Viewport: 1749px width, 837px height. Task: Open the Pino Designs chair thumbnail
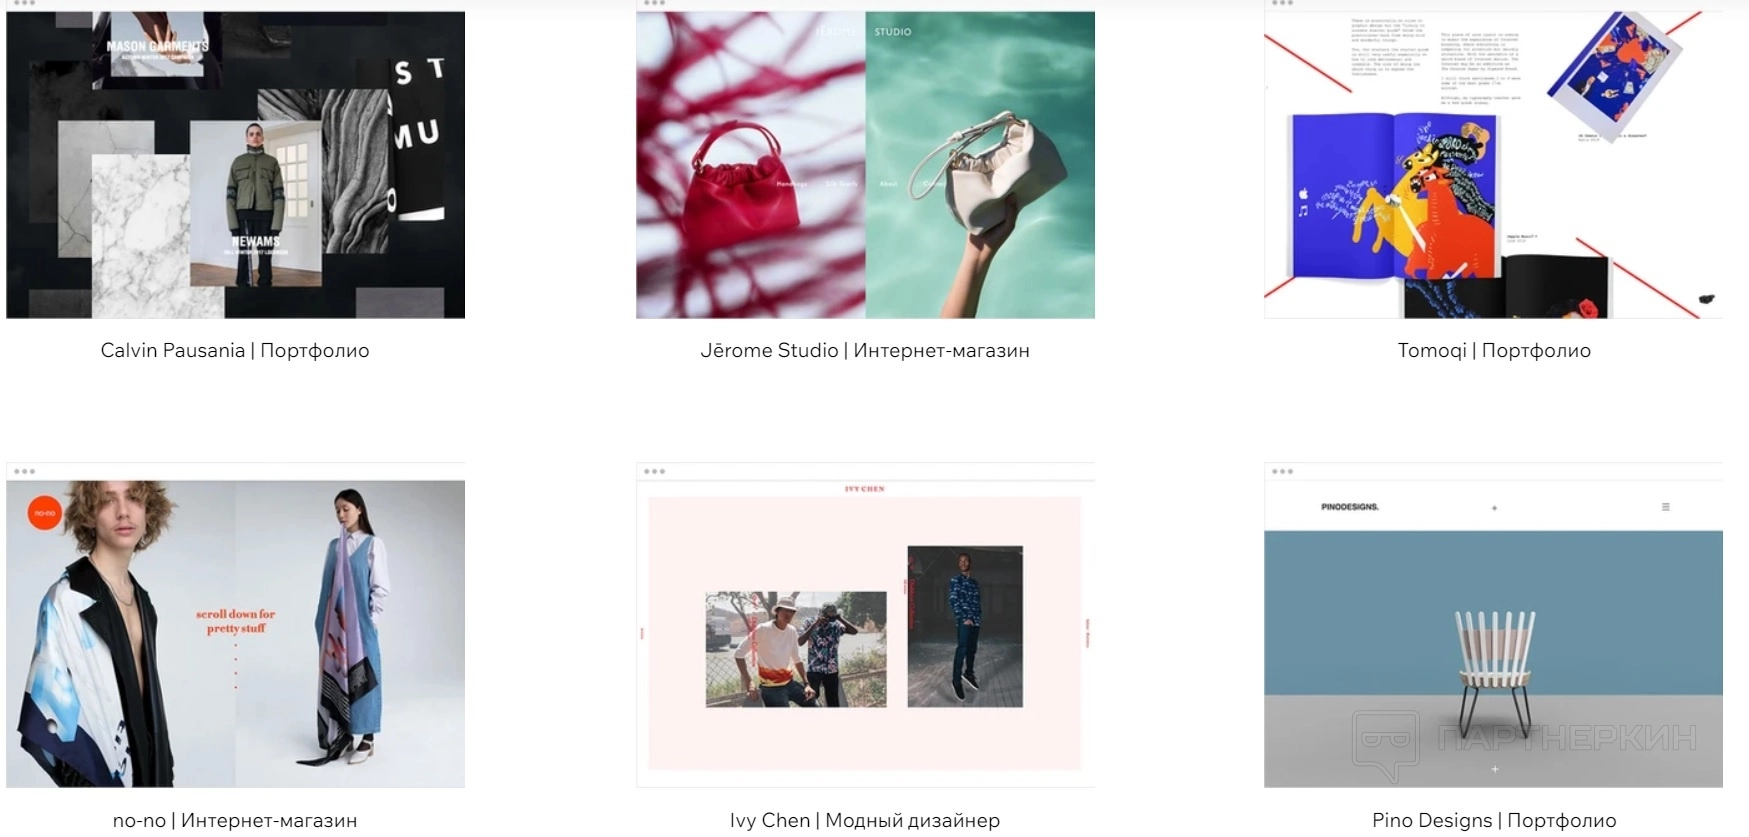pos(1493,633)
